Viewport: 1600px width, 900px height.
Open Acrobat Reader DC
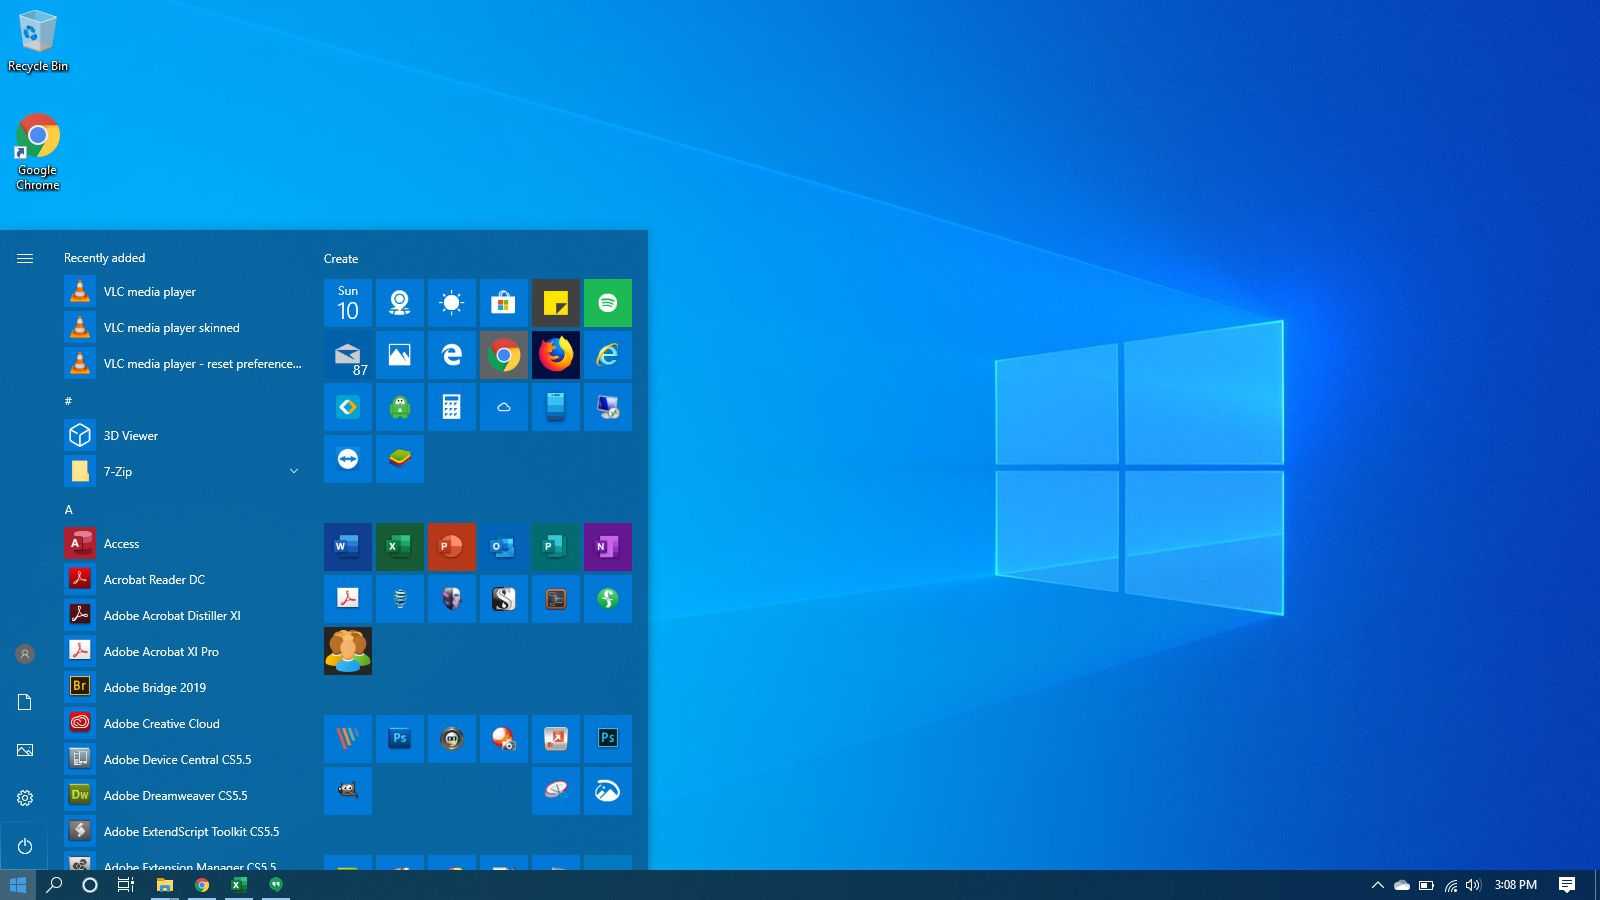pyautogui.click(x=184, y=579)
